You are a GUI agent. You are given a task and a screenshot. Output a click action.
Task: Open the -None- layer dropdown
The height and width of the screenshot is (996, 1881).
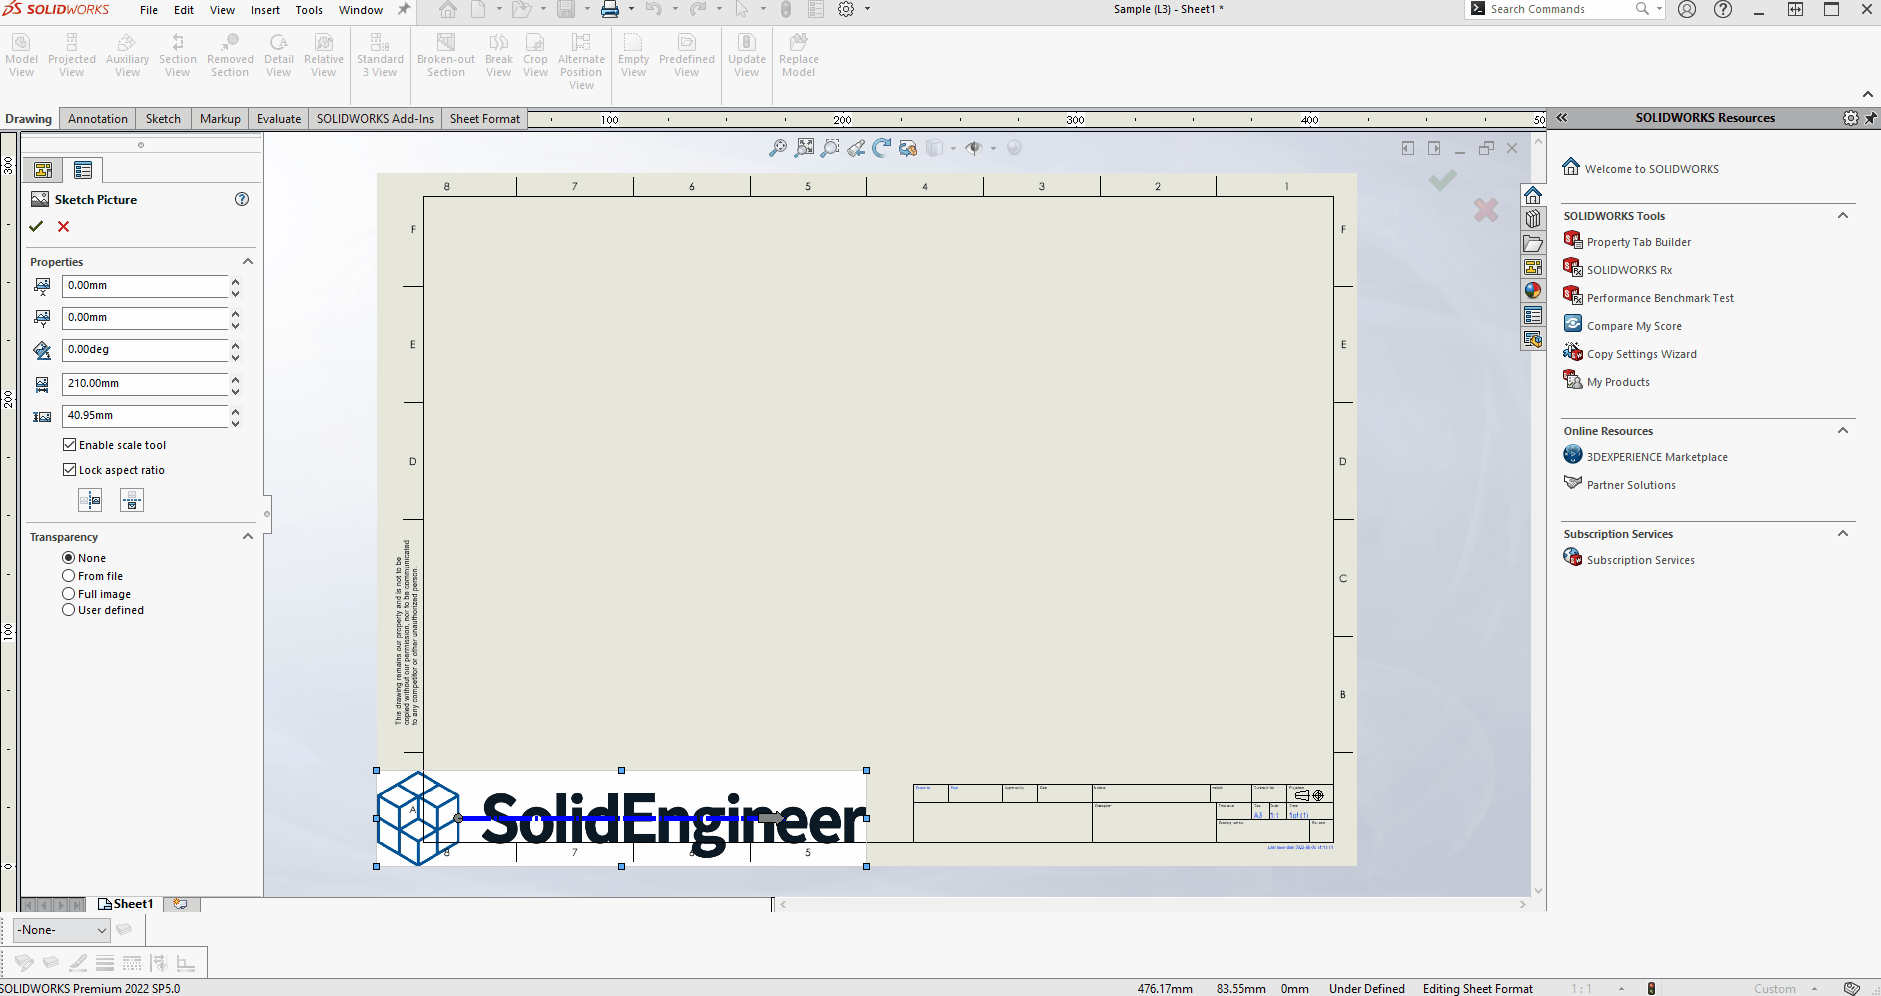(x=62, y=930)
